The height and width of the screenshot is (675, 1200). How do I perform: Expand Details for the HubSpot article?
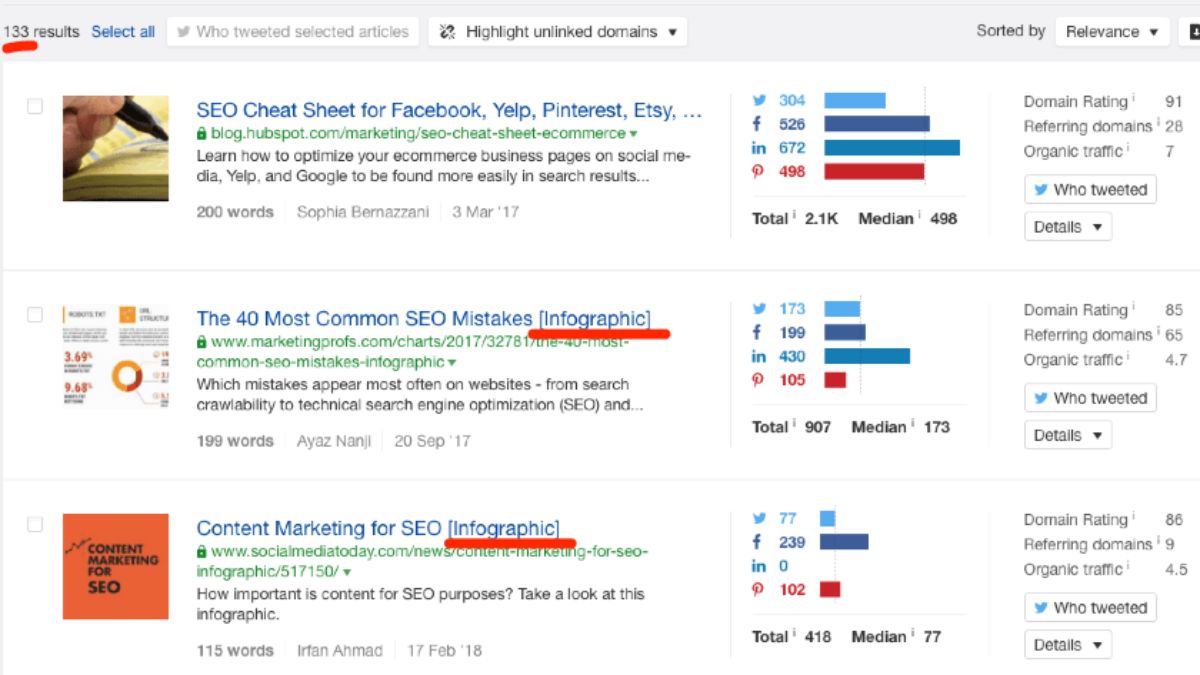click(1068, 227)
